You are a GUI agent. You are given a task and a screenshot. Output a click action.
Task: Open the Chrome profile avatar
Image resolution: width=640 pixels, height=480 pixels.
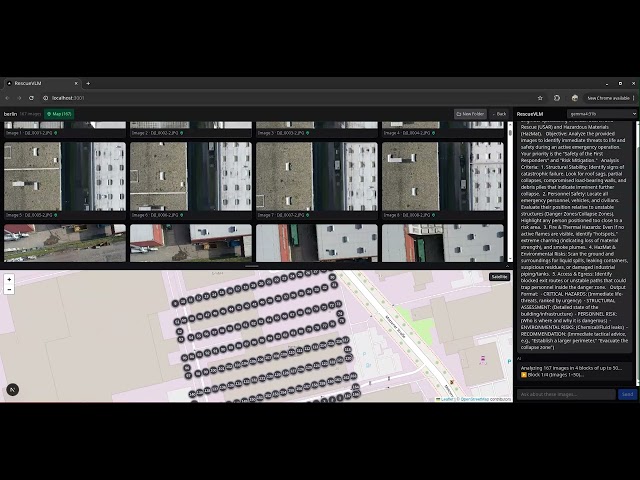[575, 98]
